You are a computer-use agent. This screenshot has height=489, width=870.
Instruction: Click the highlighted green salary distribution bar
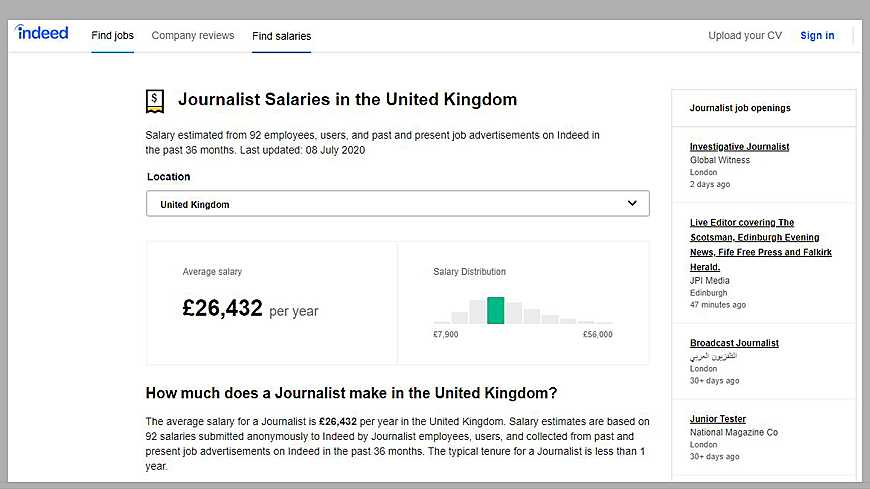click(x=495, y=311)
